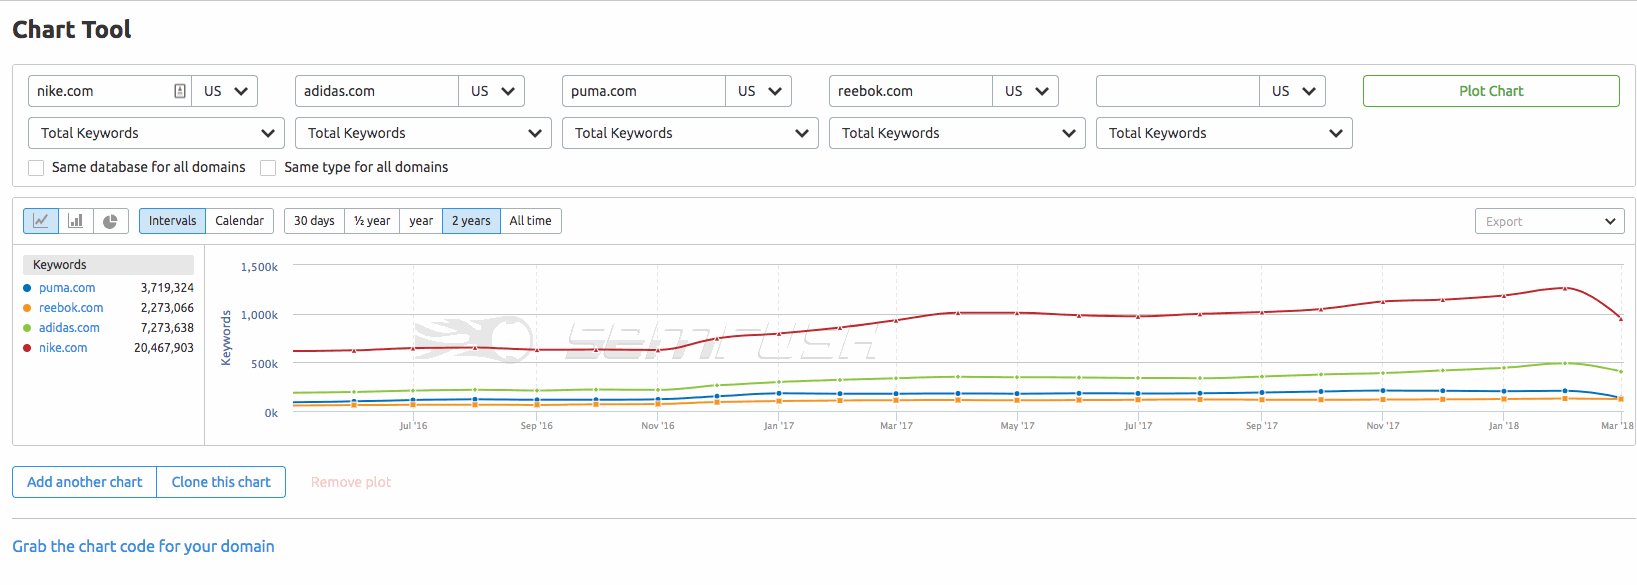1637x585 pixels.
Task: Toggle orange reebok.com legend dot
Action: click(x=27, y=308)
